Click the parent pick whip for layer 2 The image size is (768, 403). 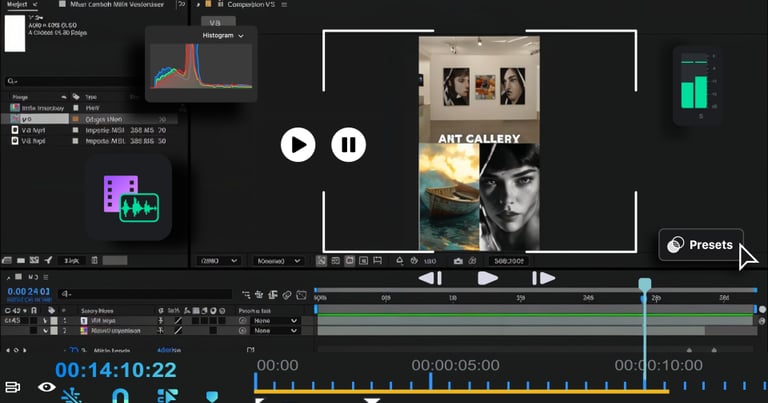tap(242, 331)
